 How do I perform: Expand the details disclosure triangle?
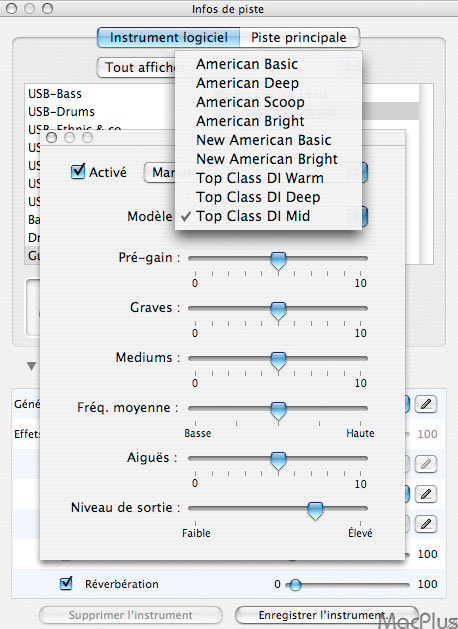click(31, 366)
